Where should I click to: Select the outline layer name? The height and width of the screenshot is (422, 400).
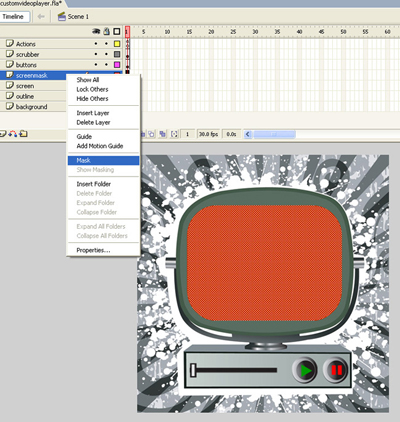[x=25, y=96]
